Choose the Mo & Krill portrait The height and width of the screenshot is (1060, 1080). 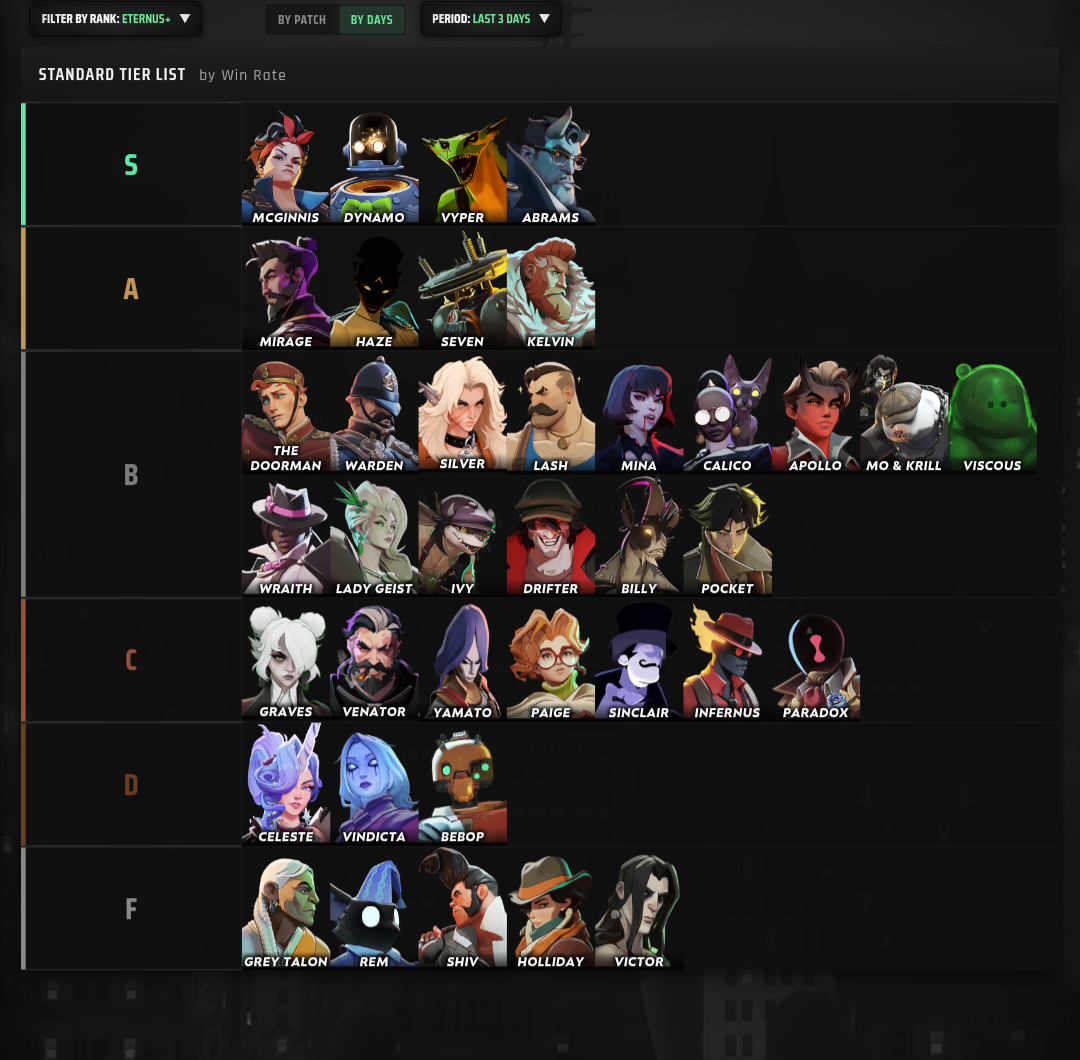(904, 413)
